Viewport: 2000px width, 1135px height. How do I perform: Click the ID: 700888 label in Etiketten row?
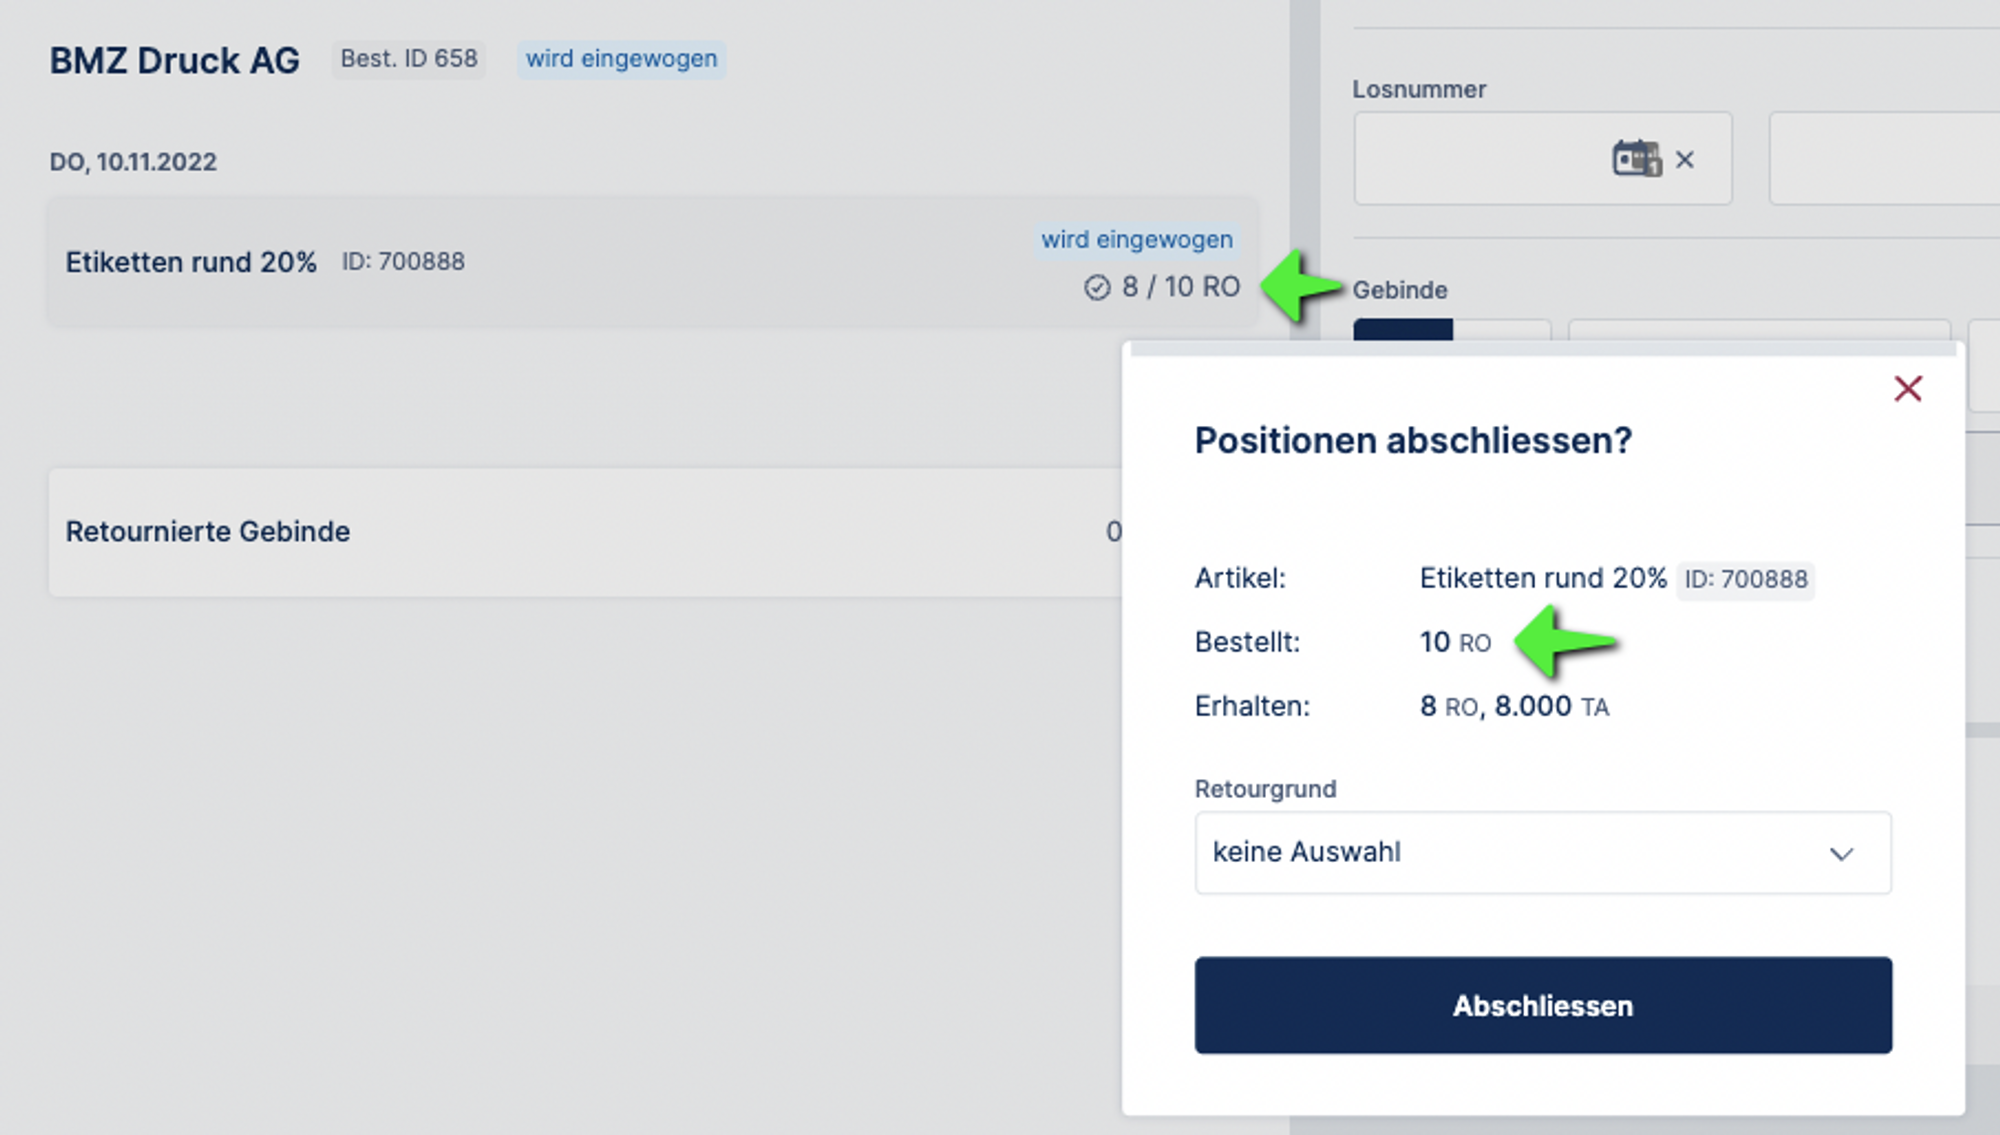(x=403, y=262)
